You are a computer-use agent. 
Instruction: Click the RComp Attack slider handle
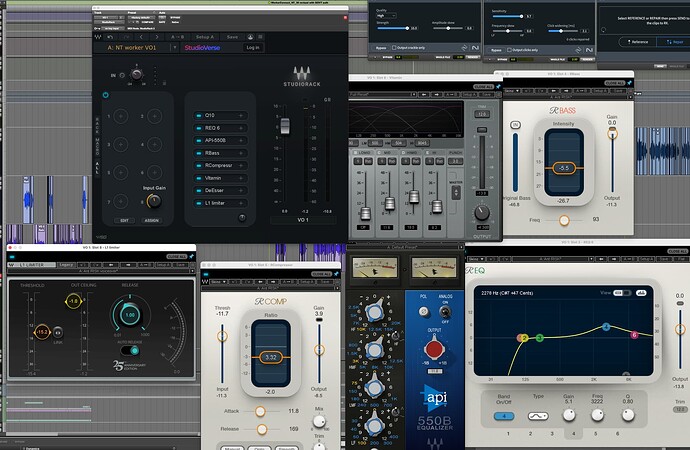pyautogui.click(x=260, y=411)
